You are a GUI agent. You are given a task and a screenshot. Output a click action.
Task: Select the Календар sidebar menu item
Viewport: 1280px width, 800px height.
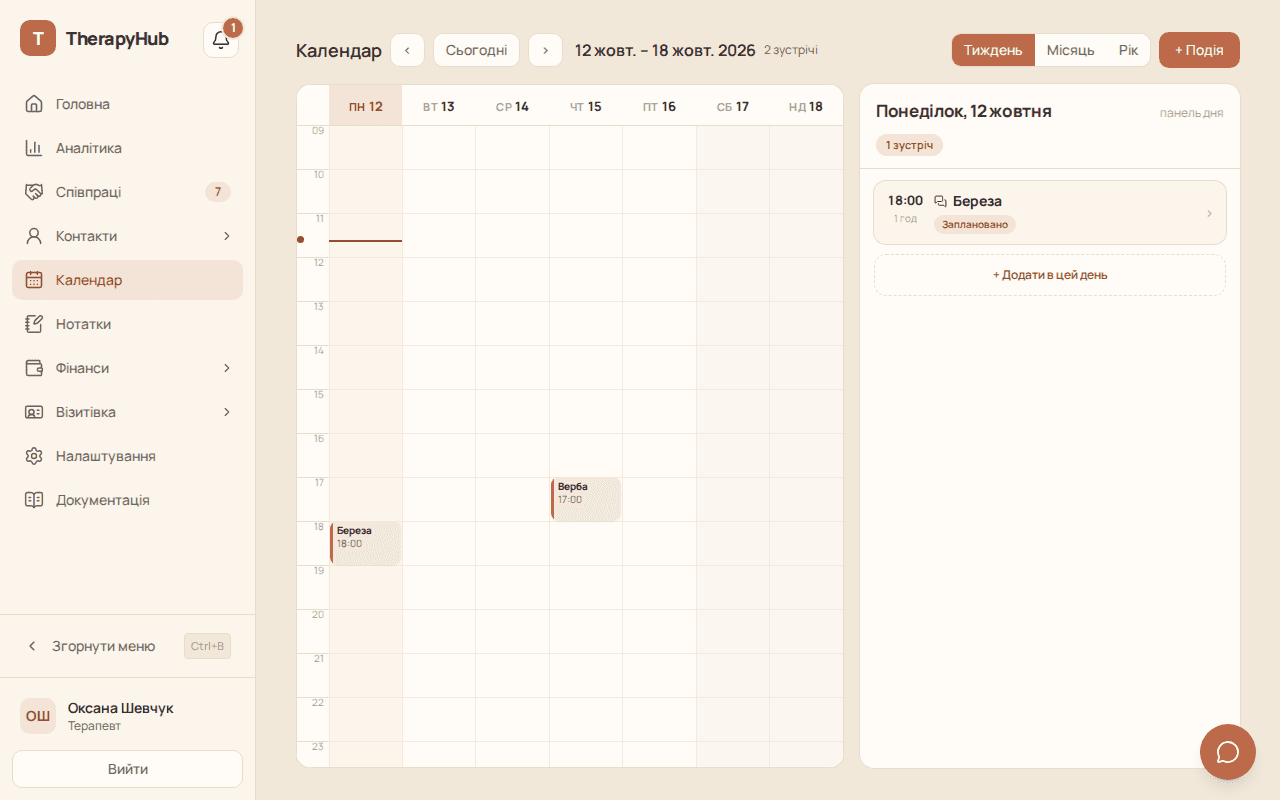(x=128, y=280)
